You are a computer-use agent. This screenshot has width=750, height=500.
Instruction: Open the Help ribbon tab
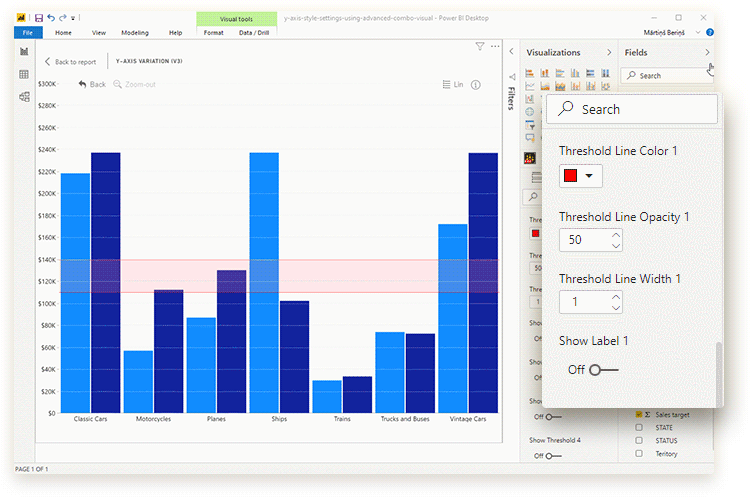(176, 33)
